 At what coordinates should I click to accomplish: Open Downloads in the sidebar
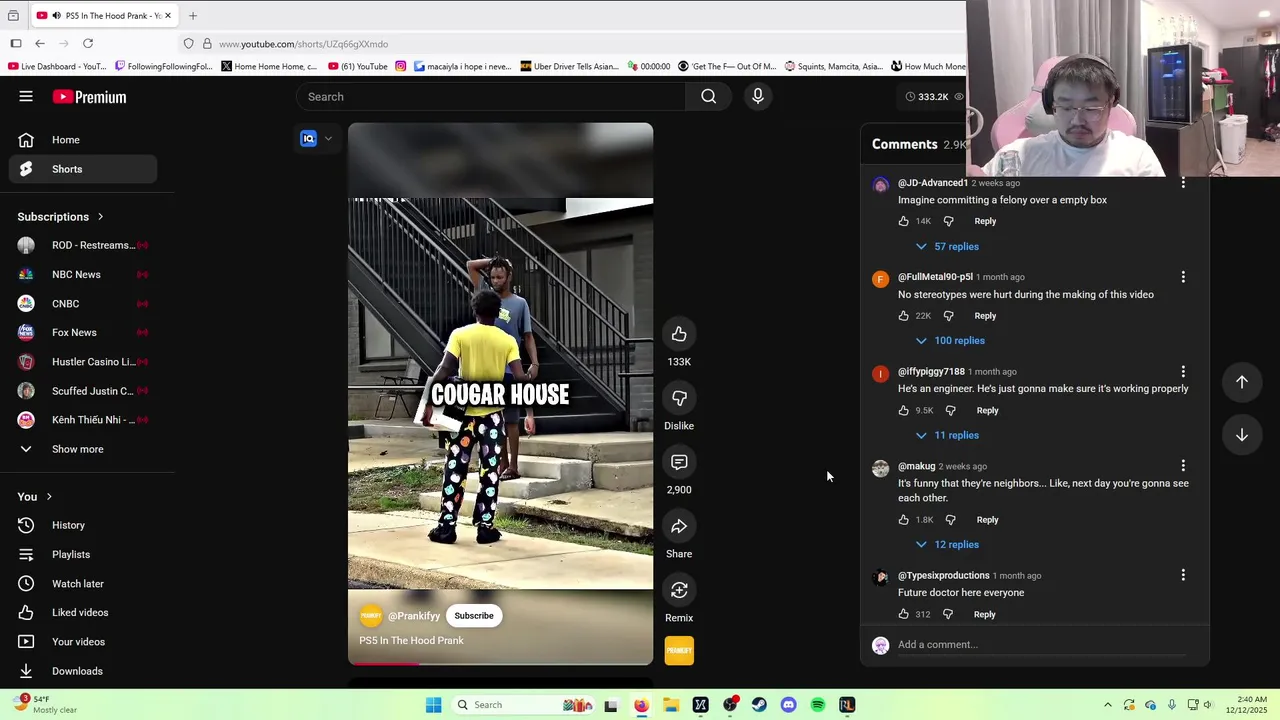tap(83, 671)
